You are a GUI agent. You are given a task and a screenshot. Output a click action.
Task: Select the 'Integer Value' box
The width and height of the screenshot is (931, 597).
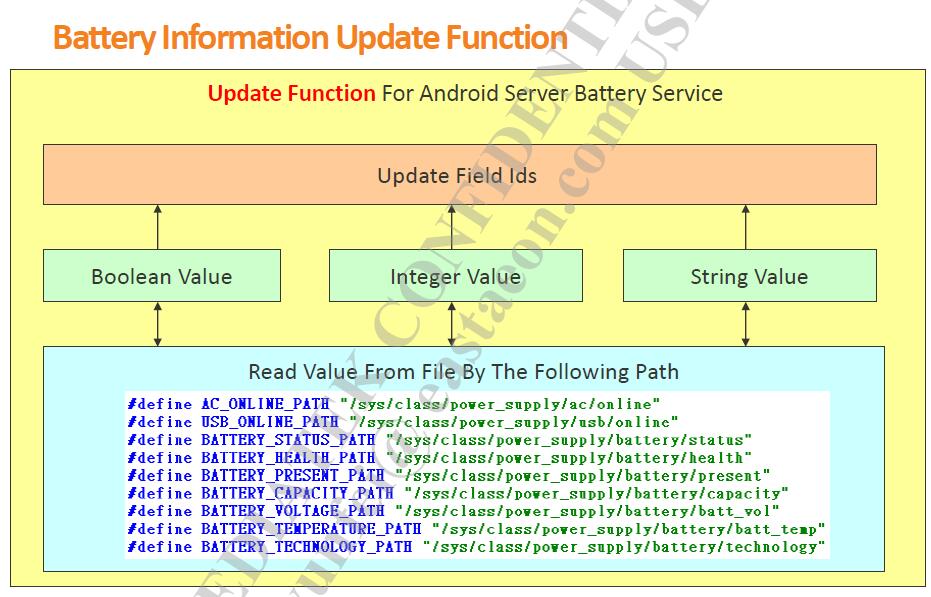(x=455, y=276)
